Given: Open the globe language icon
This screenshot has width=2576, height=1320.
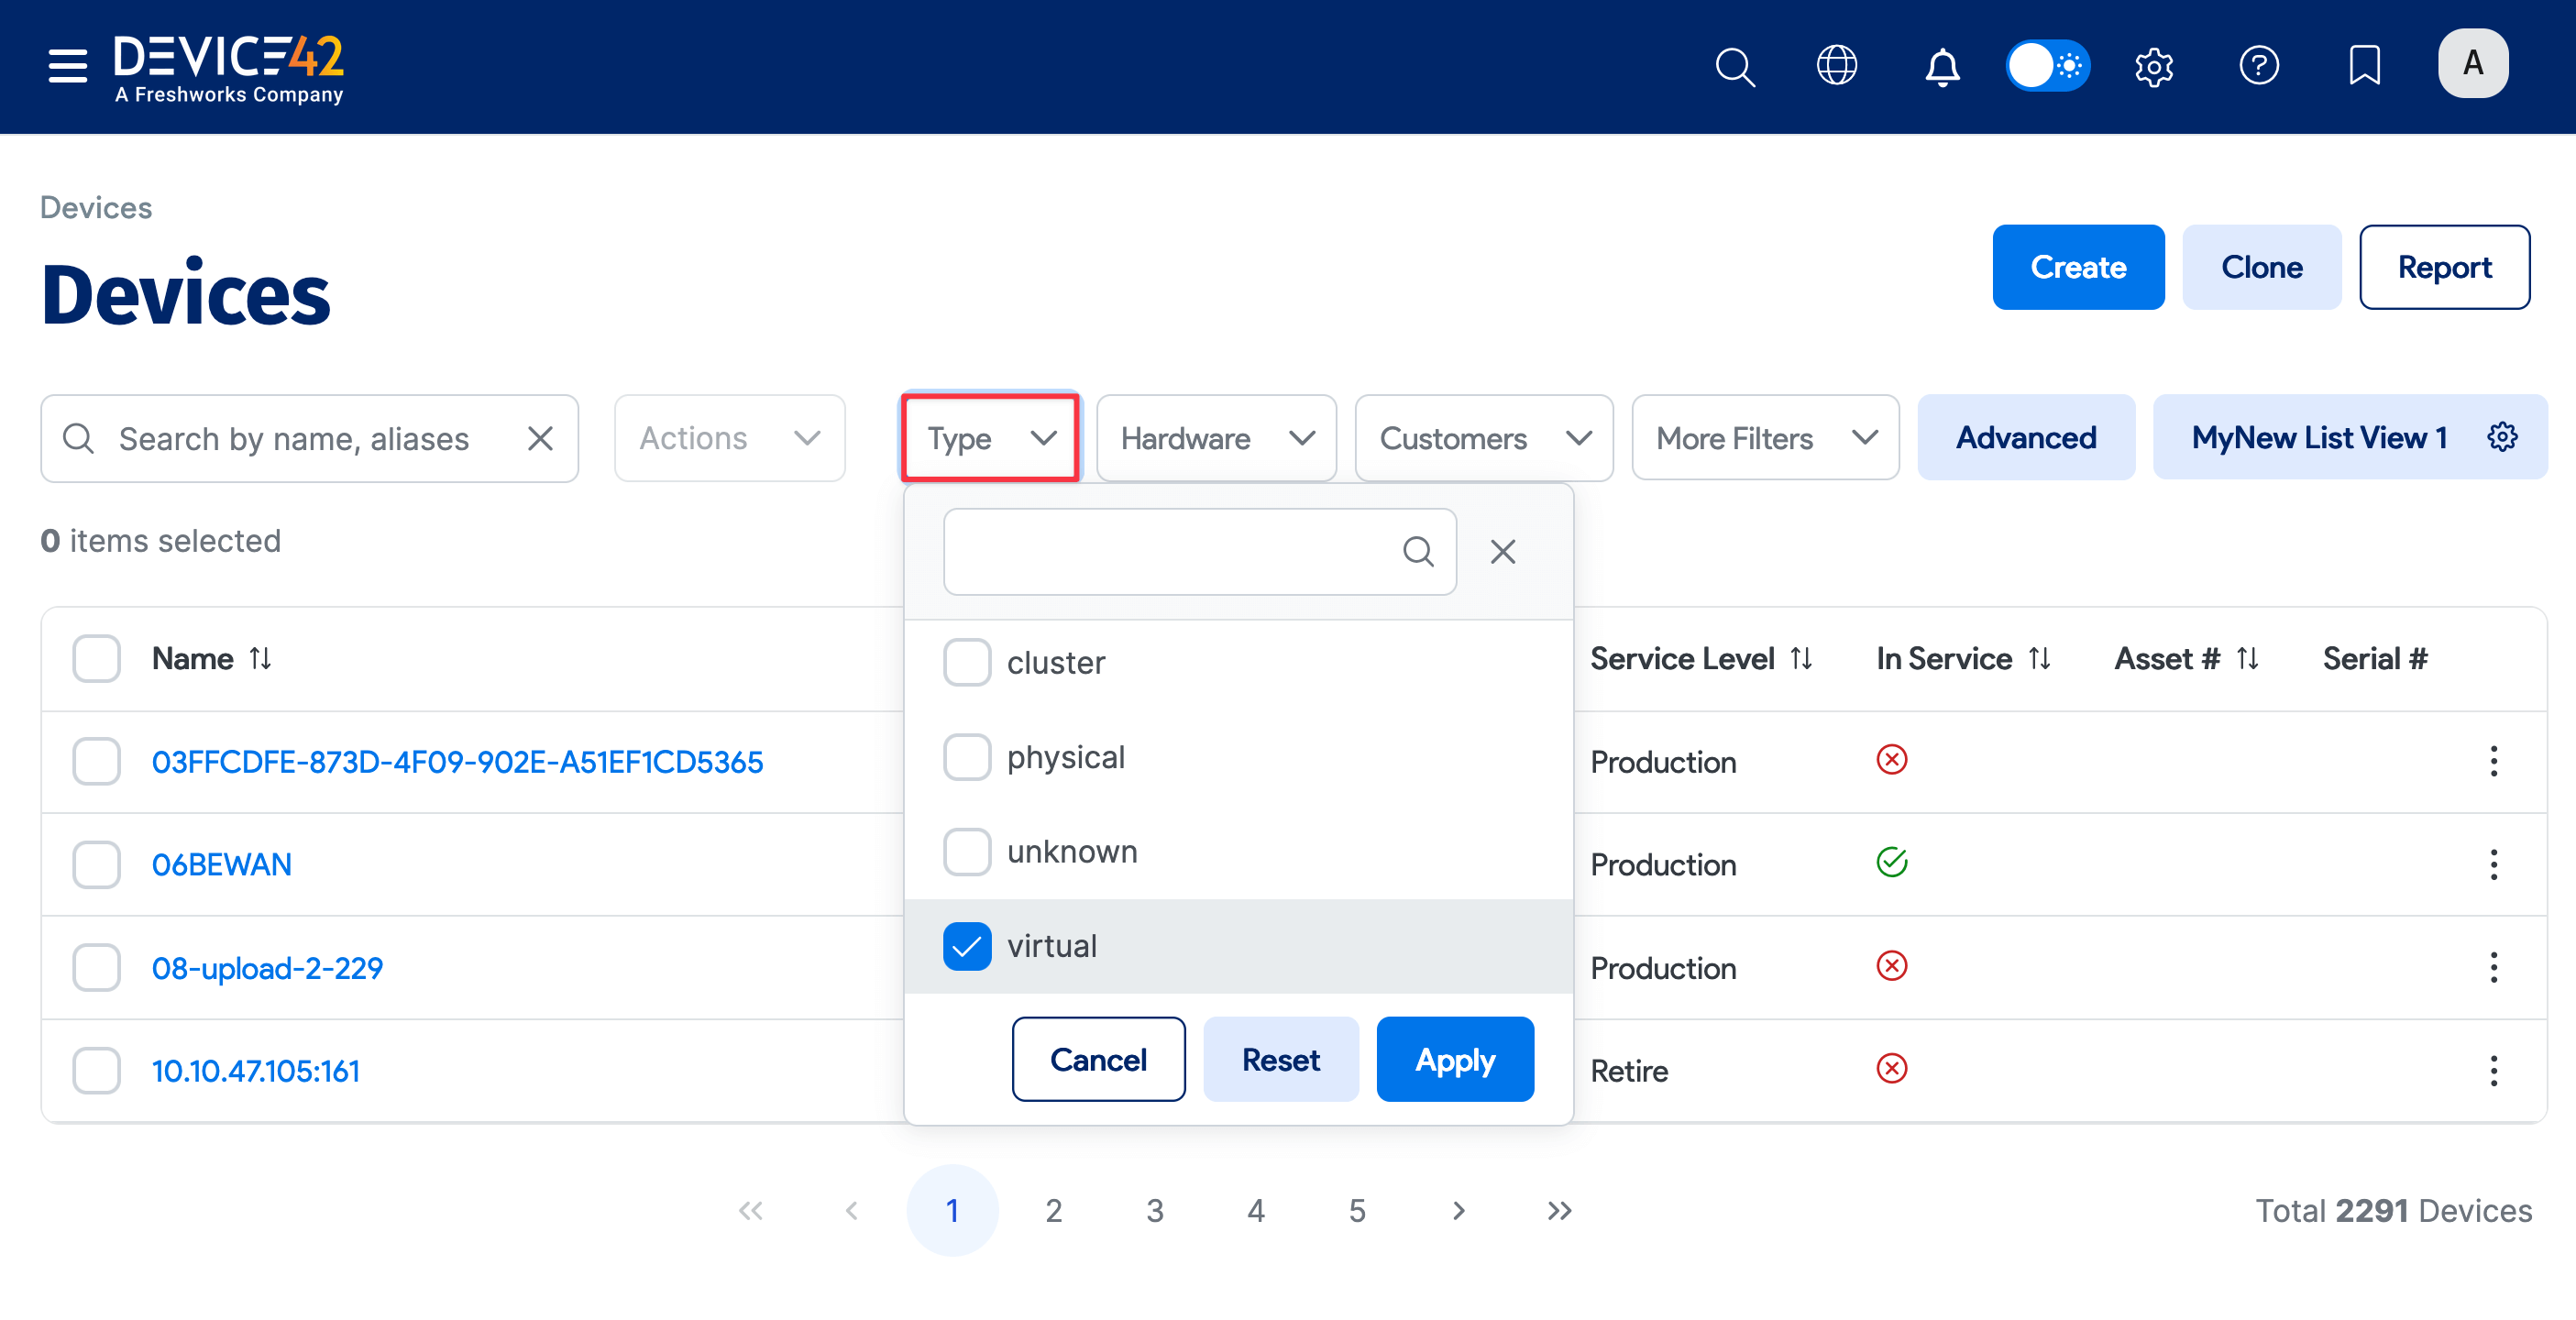Looking at the screenshot, I should [x=1836, y=67].
